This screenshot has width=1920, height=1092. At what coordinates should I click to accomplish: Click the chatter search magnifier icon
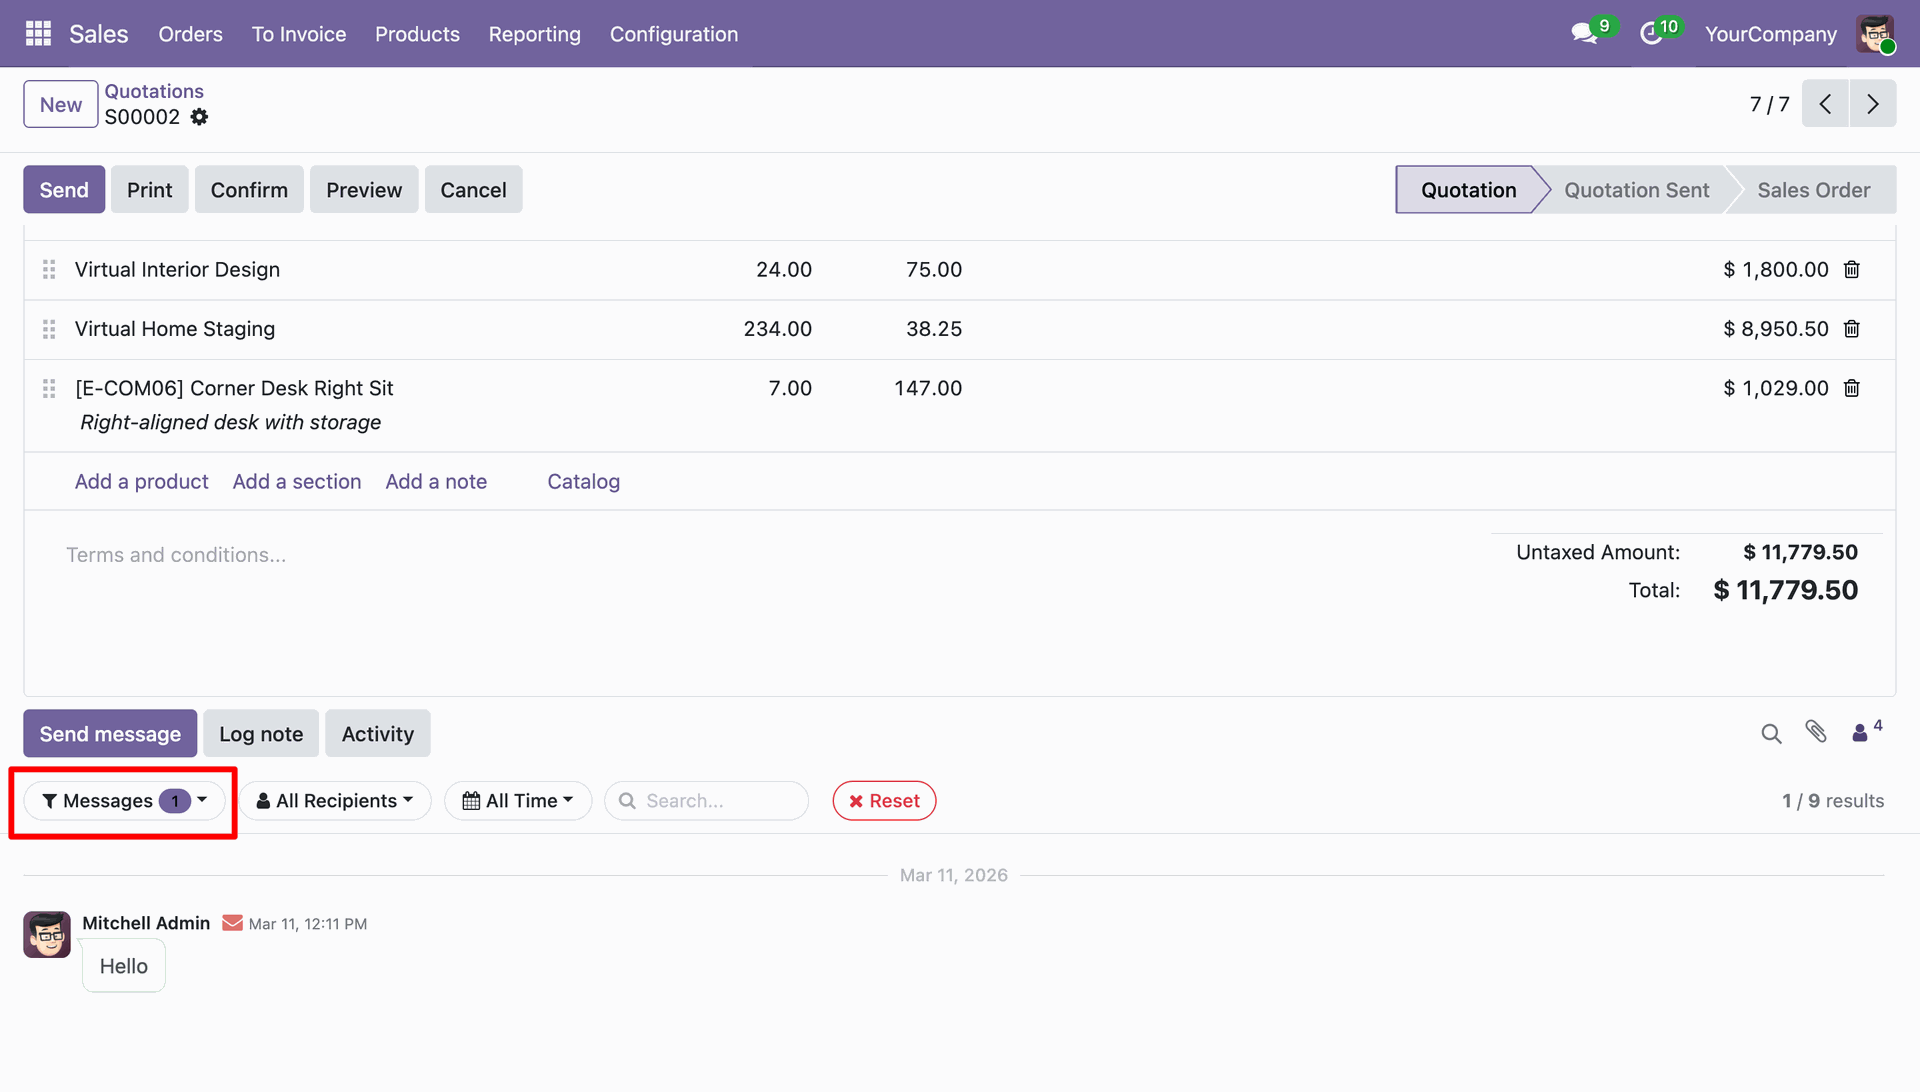(x=1771, y=734)
